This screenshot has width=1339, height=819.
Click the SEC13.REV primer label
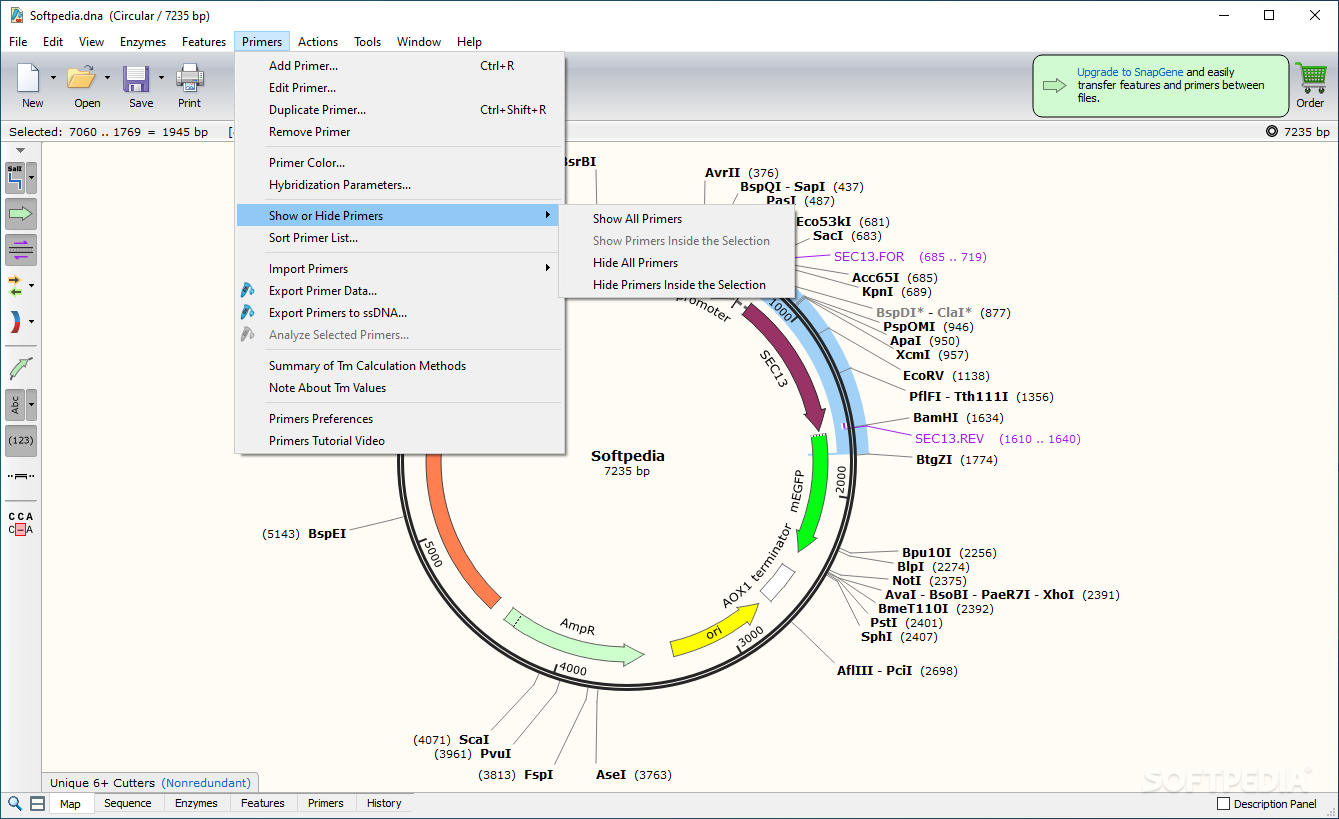pyautogui.click(x=949, y=439)
